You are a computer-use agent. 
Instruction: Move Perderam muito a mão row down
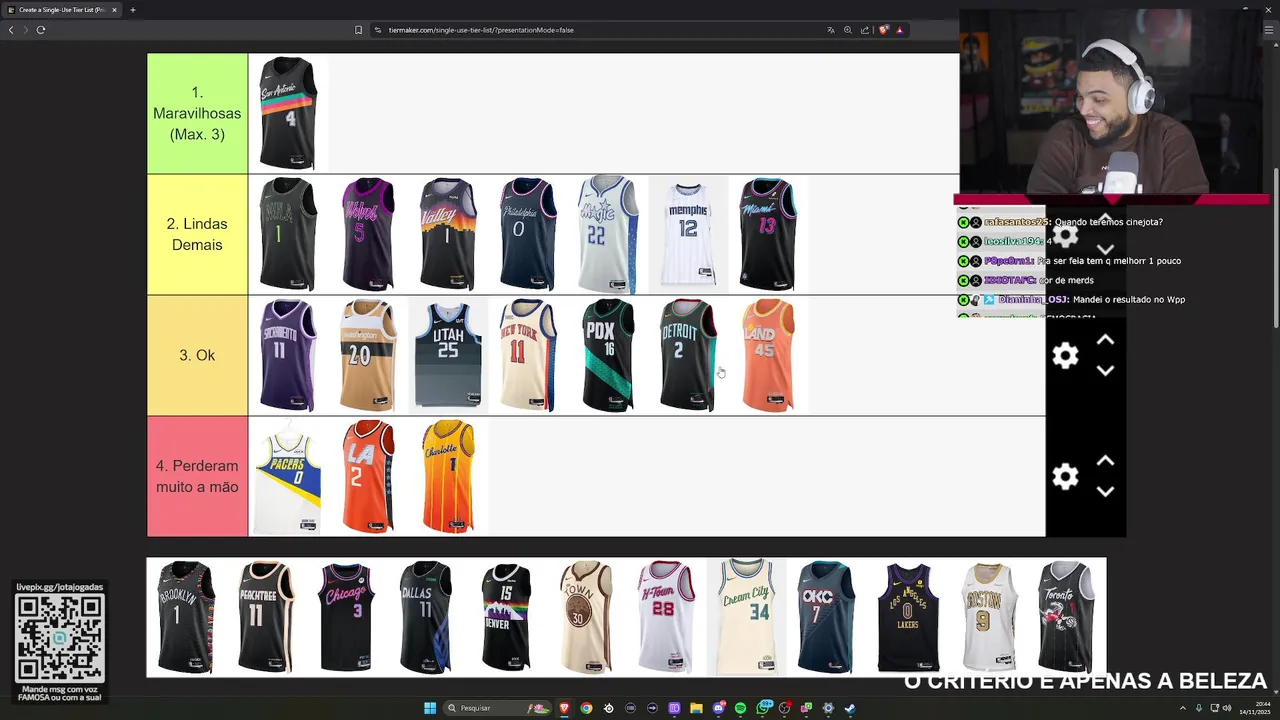[1105, 492]
